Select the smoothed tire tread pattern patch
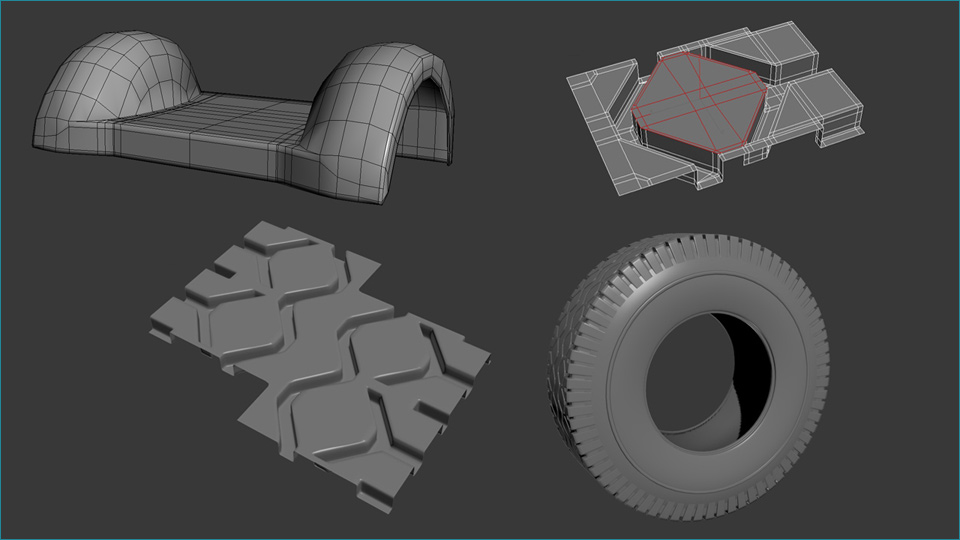Screen dimensions: 960x540 click(320, 367)
